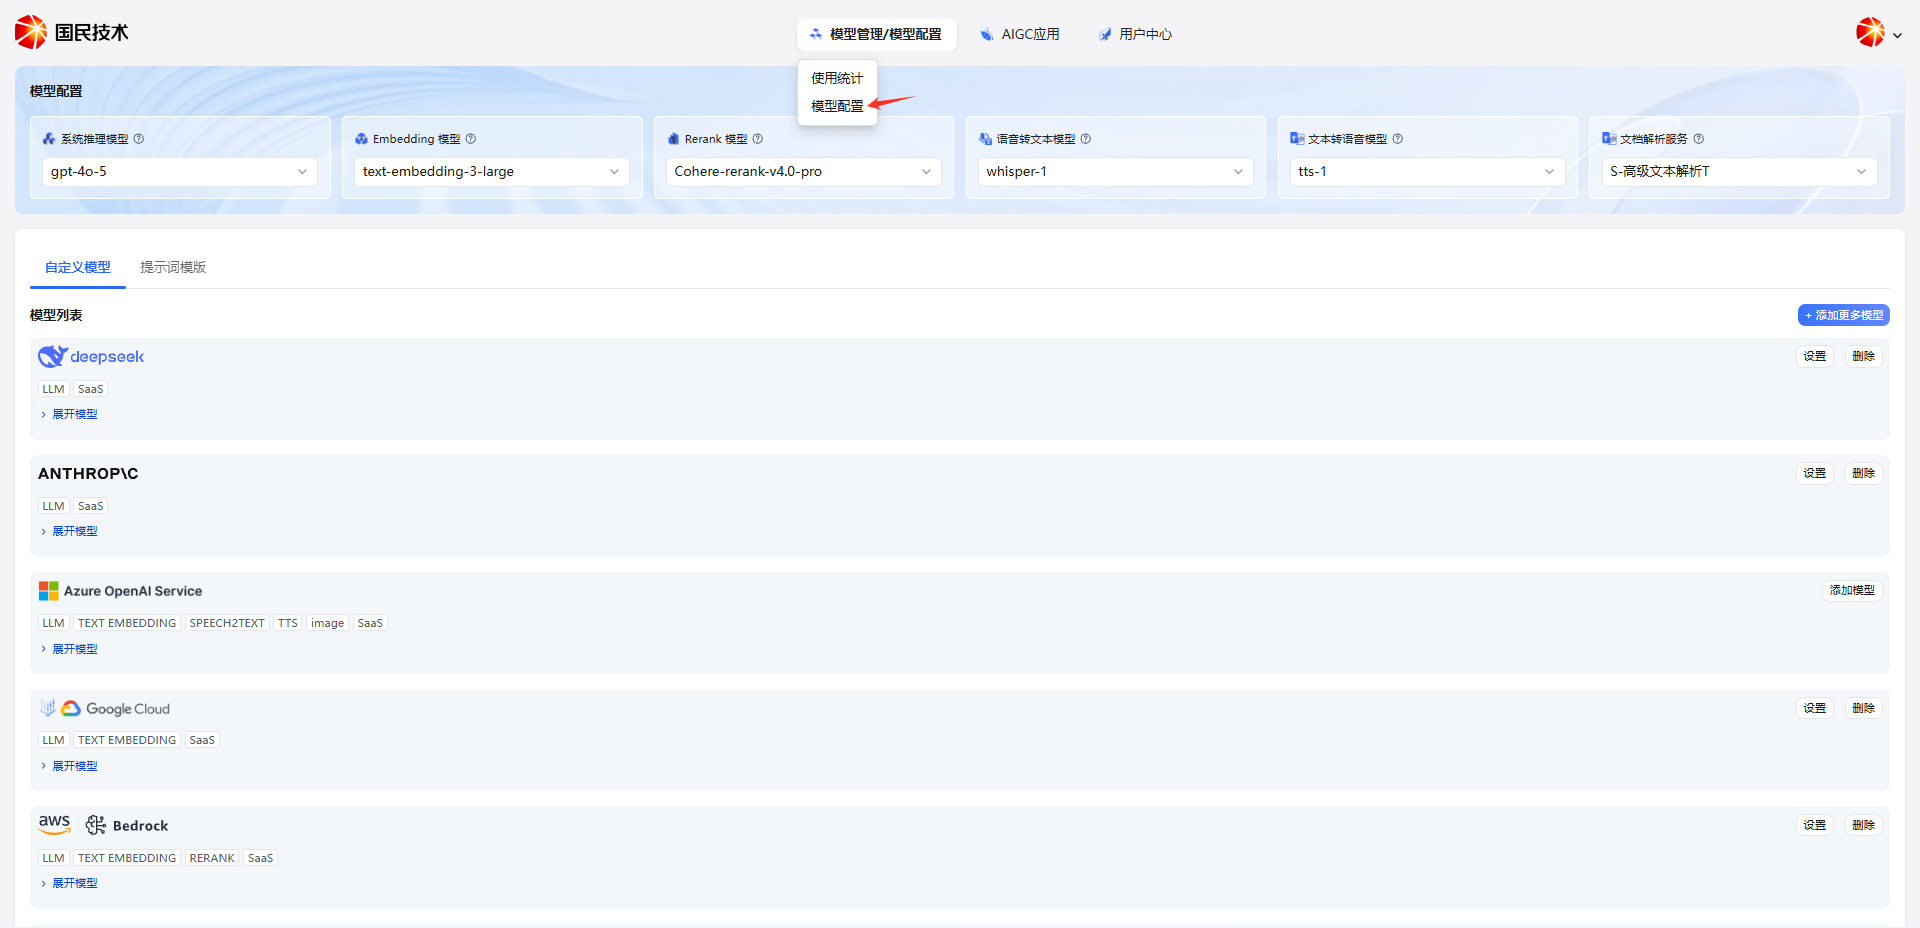This screenshot has height=928, width=1920.
Task: Switch to the 自定义模型 tab
Action: pos(78,267)
